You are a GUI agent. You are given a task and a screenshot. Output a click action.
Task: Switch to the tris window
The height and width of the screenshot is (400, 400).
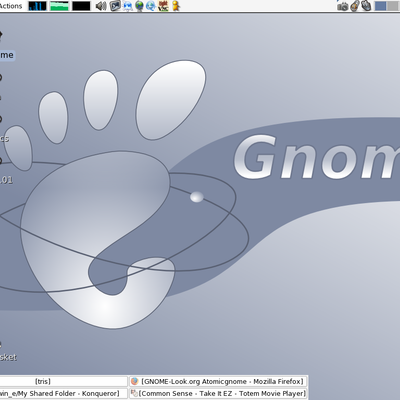[x=63, y=381]
